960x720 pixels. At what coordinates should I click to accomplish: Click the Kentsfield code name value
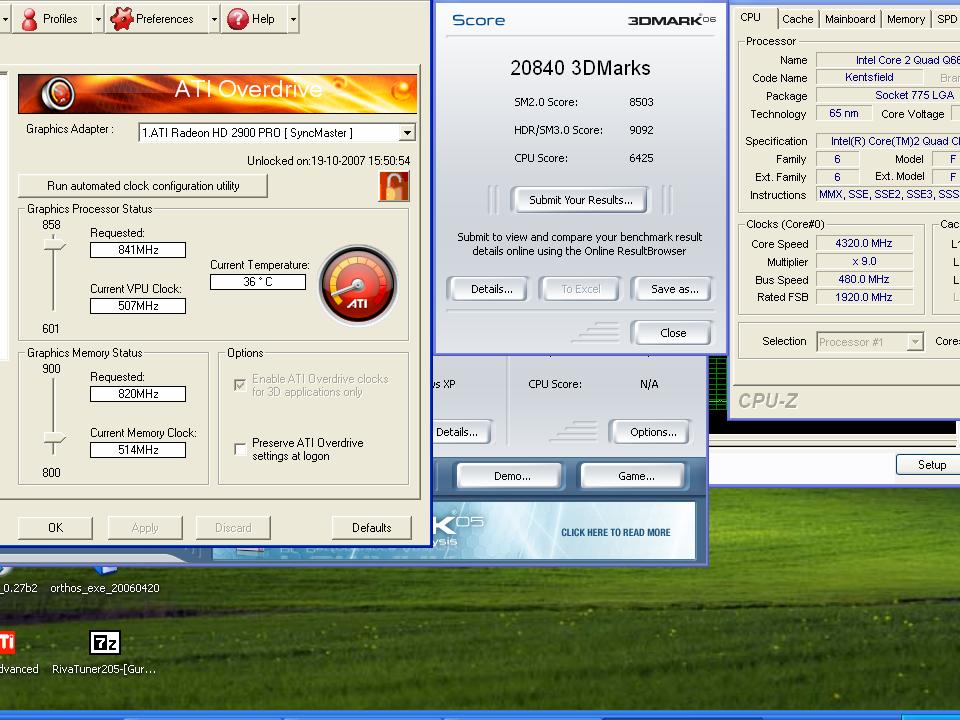(x=869, y=77)
